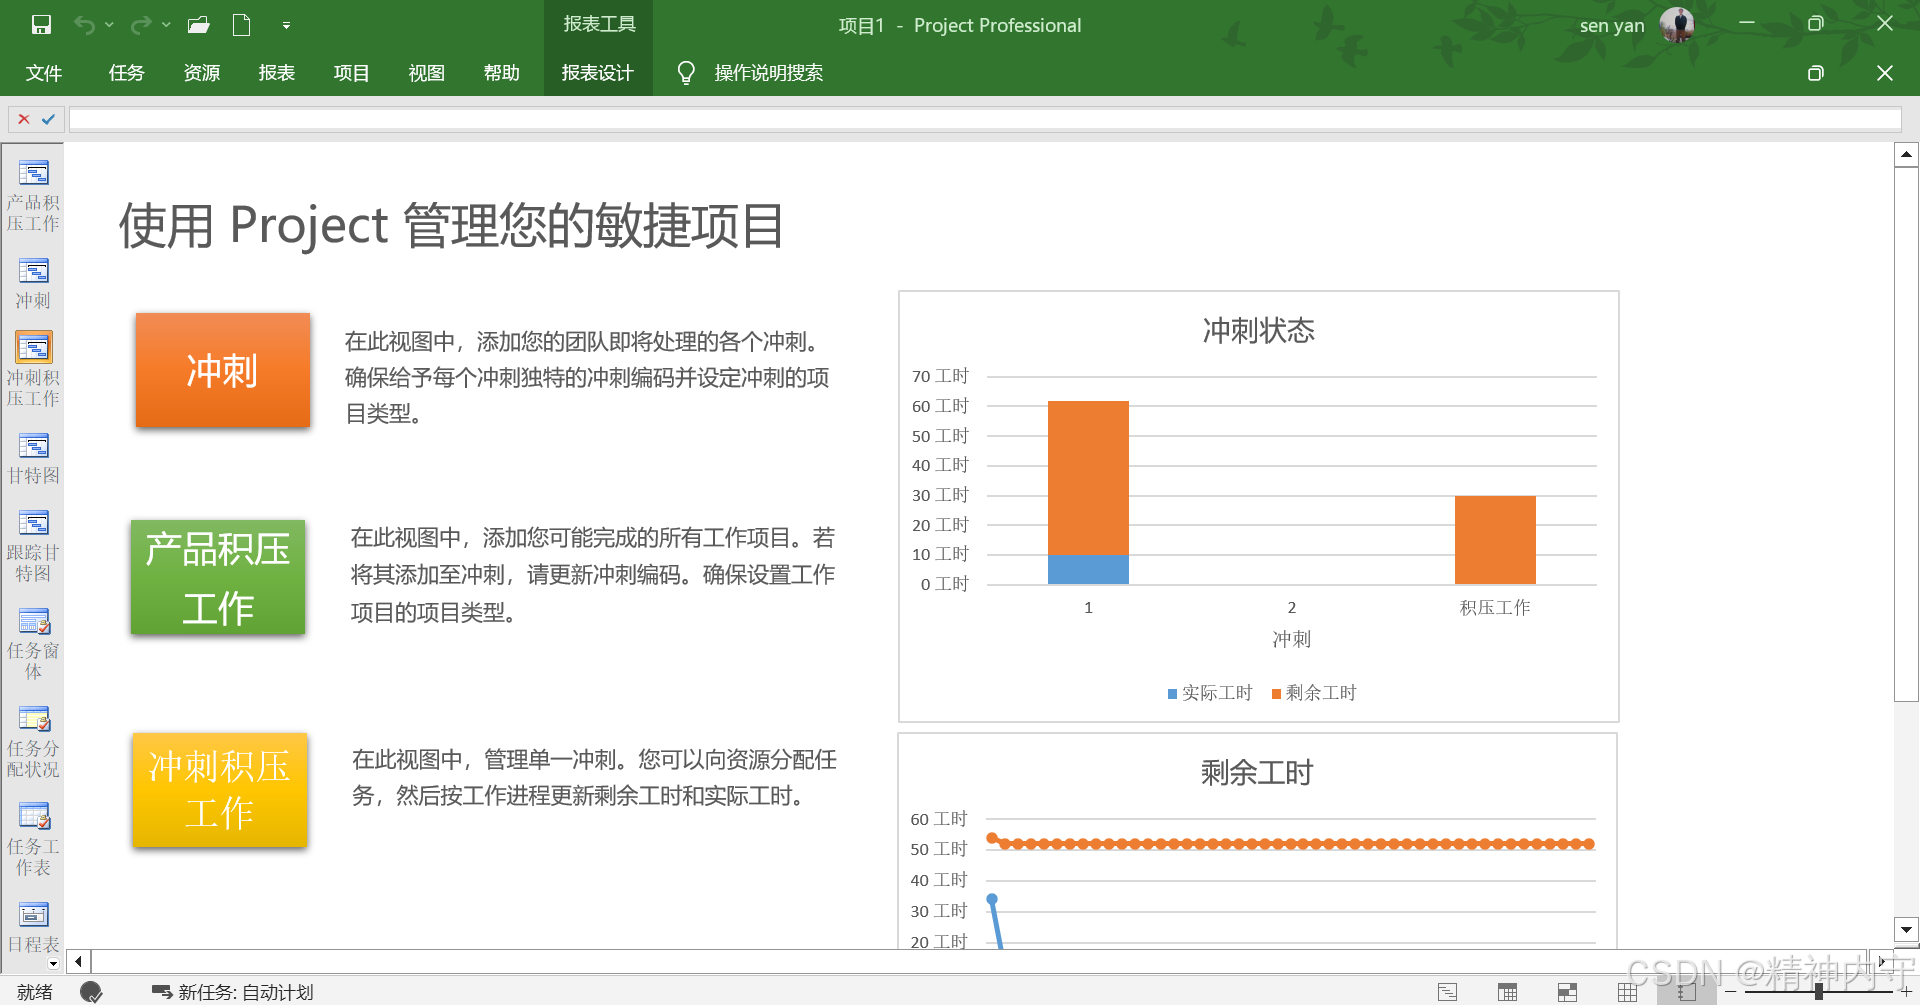
Task: Open 任务窗体 view in view bar
Action: [33, 644]
